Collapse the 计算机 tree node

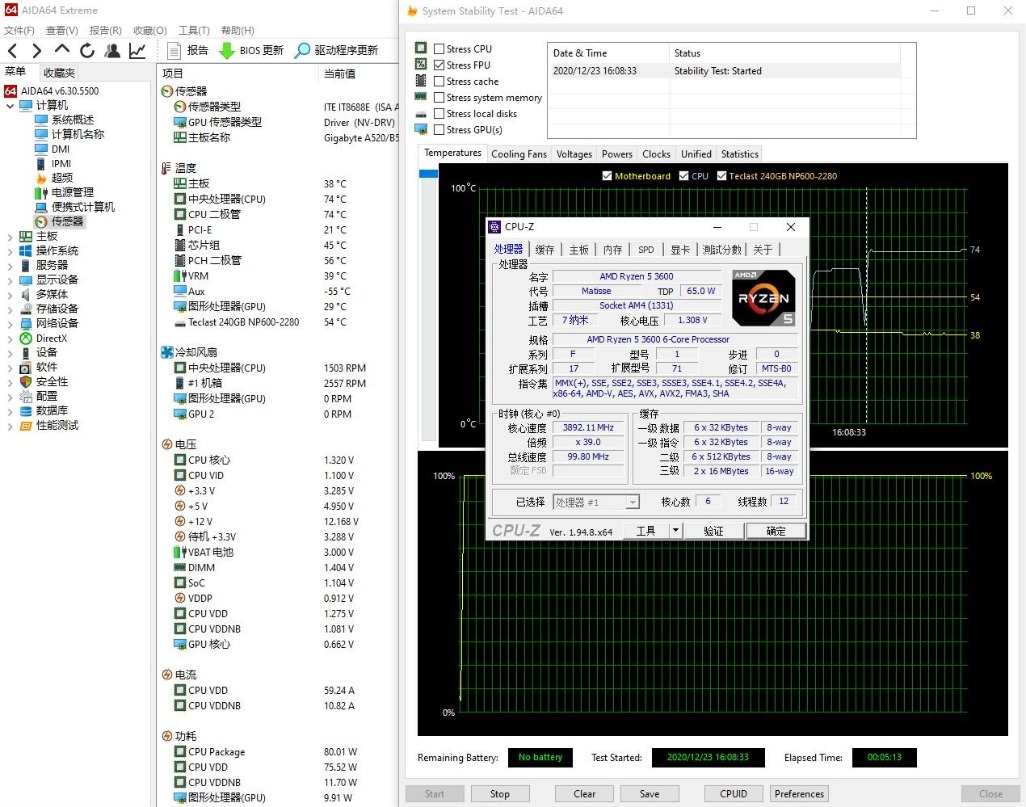coord(11,105)
